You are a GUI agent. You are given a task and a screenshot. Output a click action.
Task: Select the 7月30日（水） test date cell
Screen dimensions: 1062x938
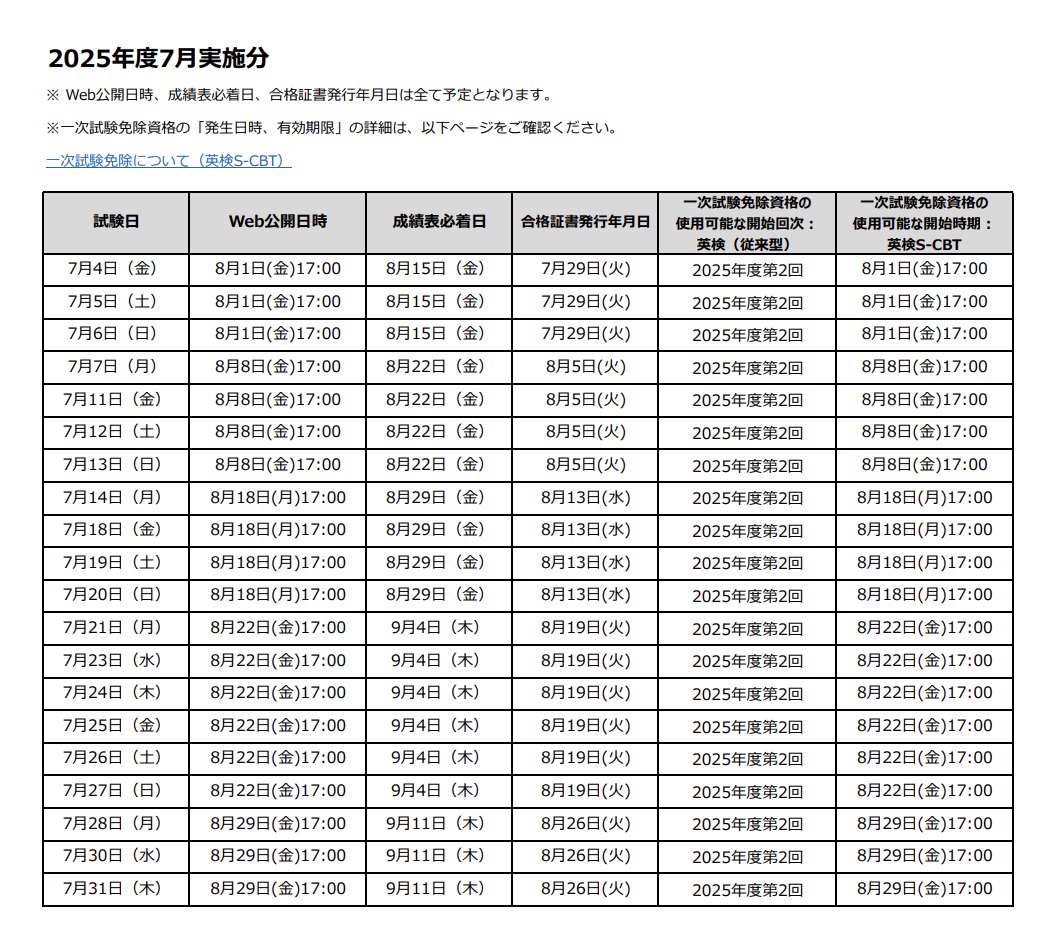tap(116, 856)
